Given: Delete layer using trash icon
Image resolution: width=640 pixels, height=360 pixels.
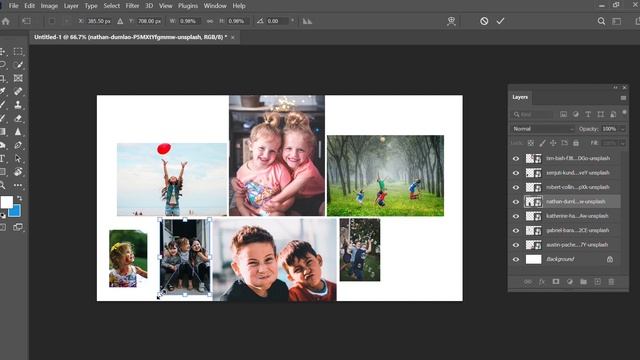Looking at the screenshot, I should tap(611, 282).
